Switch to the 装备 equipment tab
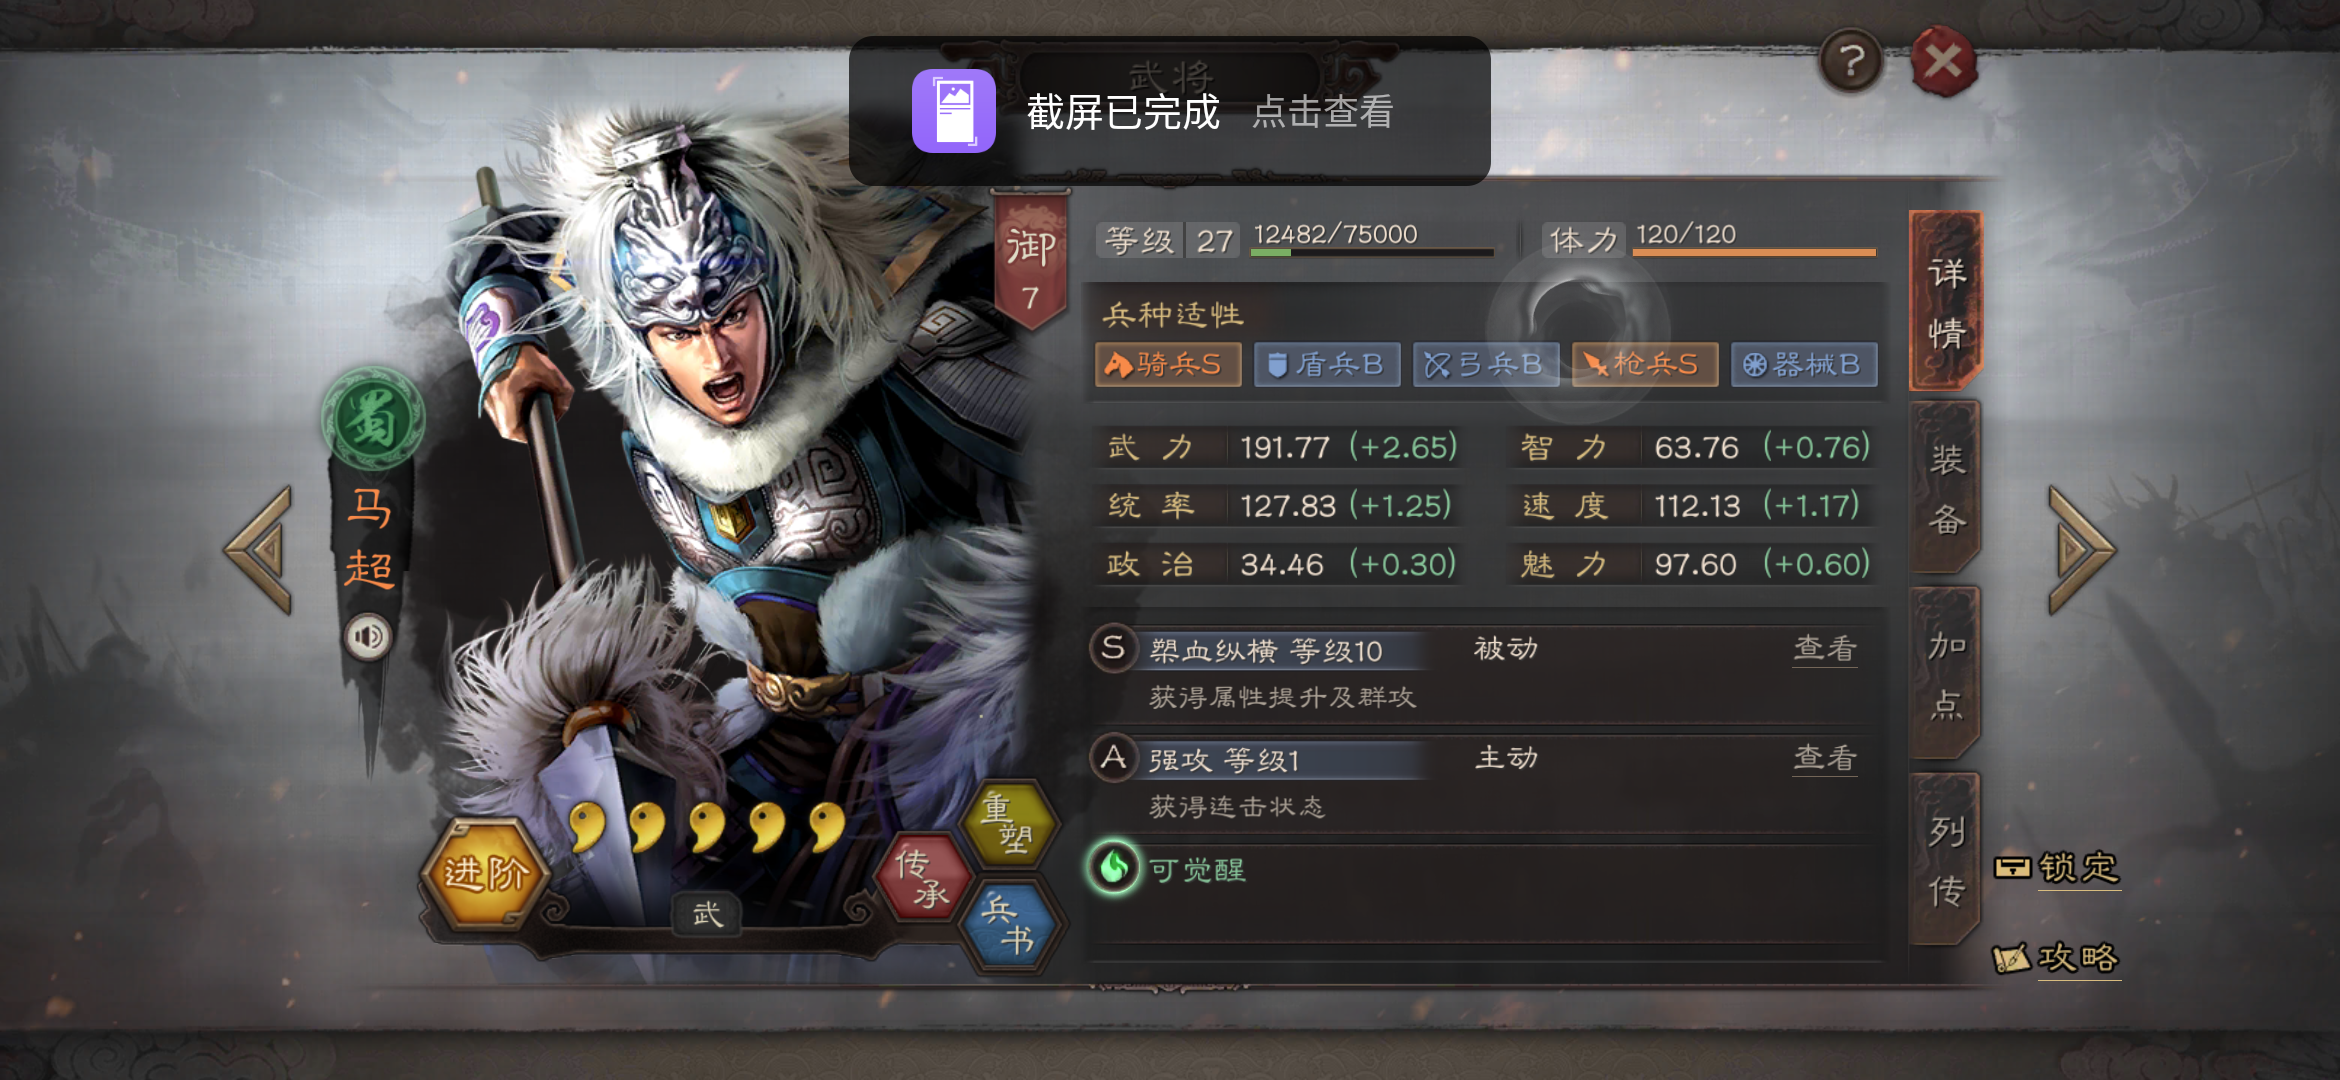Screen dimensions: 2340x1080 click(x=1946, y=489)
